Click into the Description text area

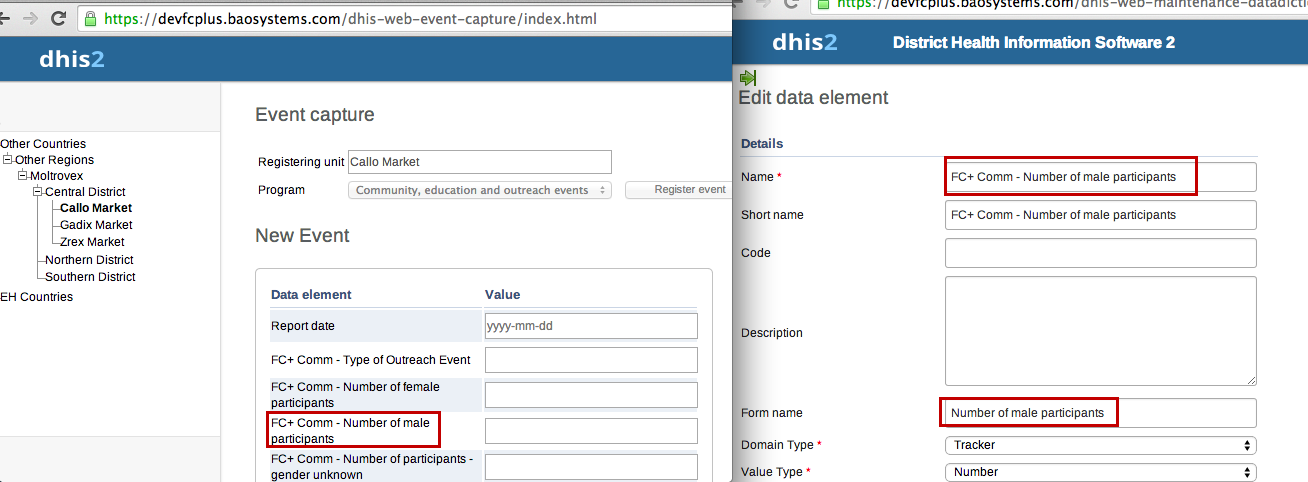pyautogui.click(x=1100, y=331)
